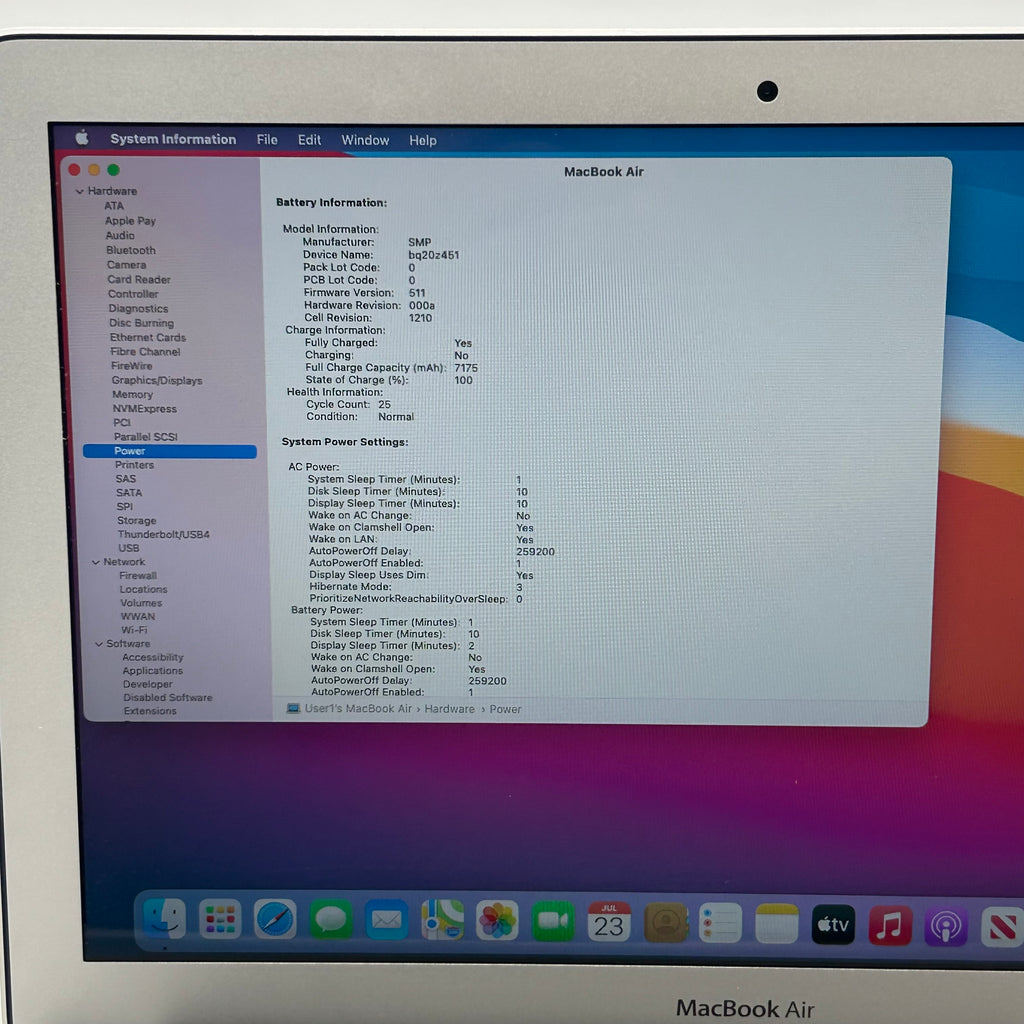Select SATA in the sidebar

pyautogui.click(x=129, y=492)
